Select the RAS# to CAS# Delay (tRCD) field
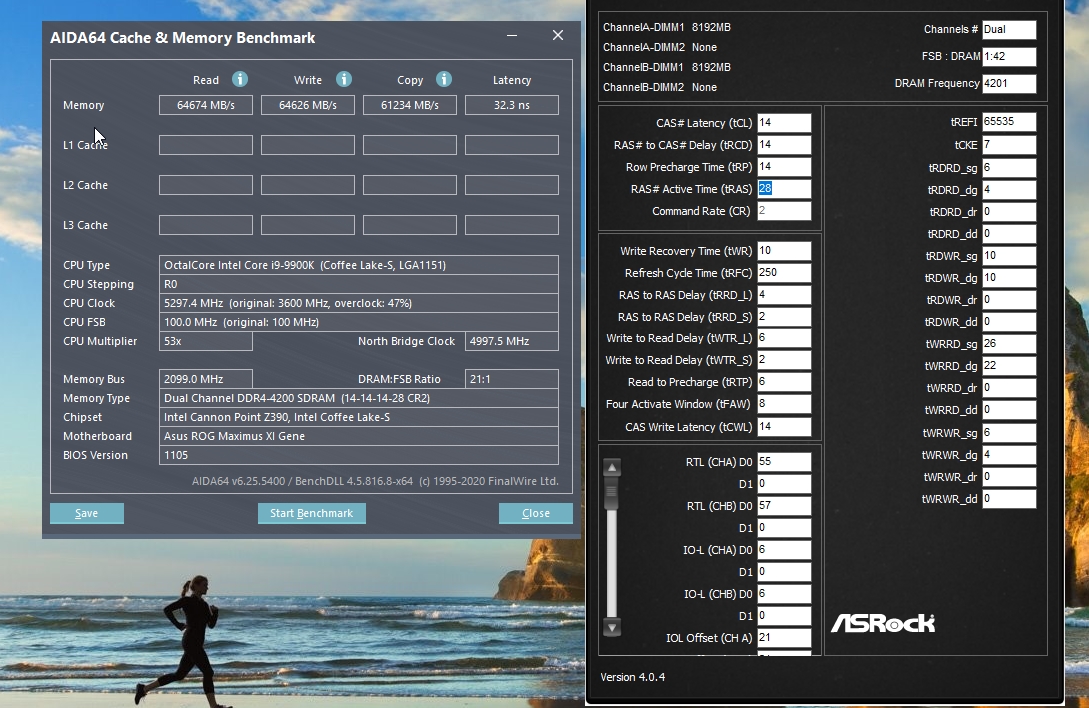 [783, 145]
